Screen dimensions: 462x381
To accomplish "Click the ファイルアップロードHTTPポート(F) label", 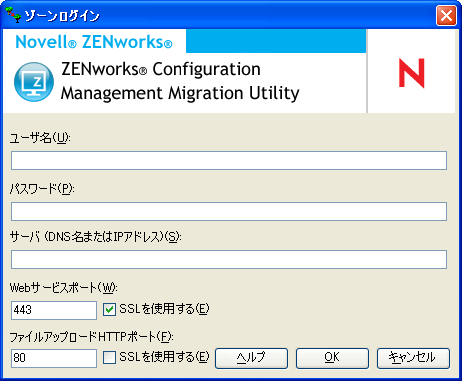I will [x=92, y=337].
